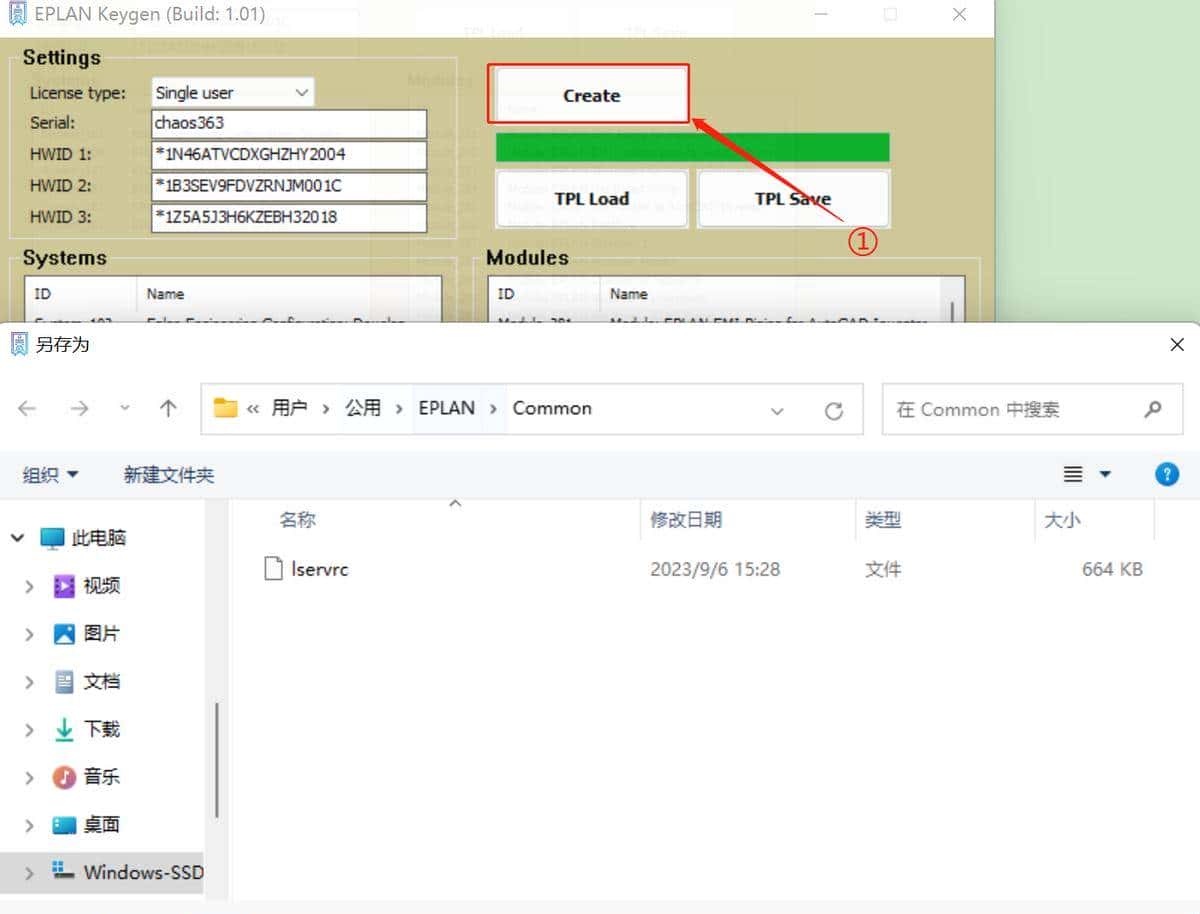Go up one folder level arrow
This screenshot has width=1200, height=914.
point(168,408)
